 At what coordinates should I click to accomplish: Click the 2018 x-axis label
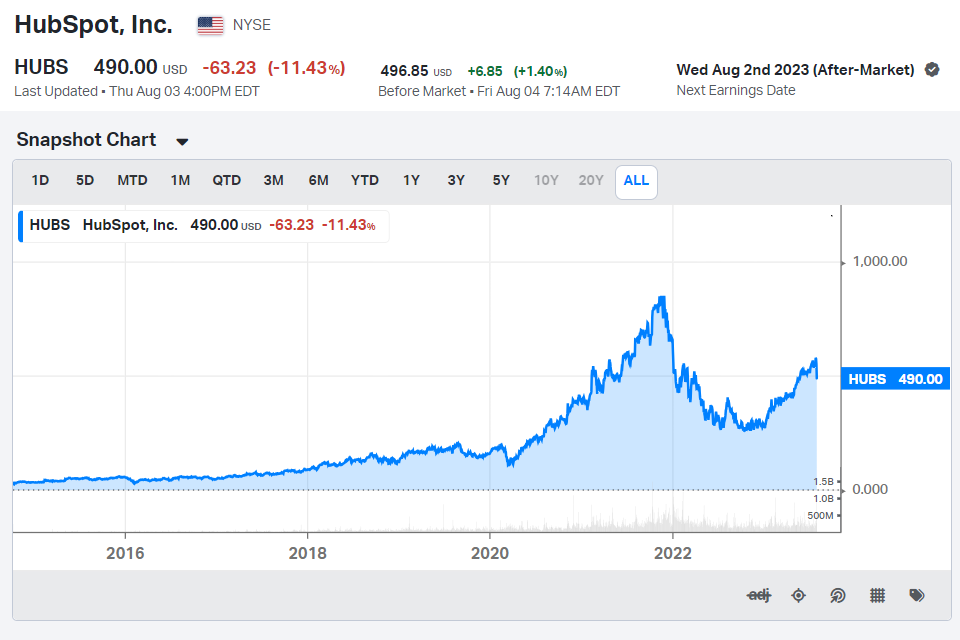pos(307,554)
